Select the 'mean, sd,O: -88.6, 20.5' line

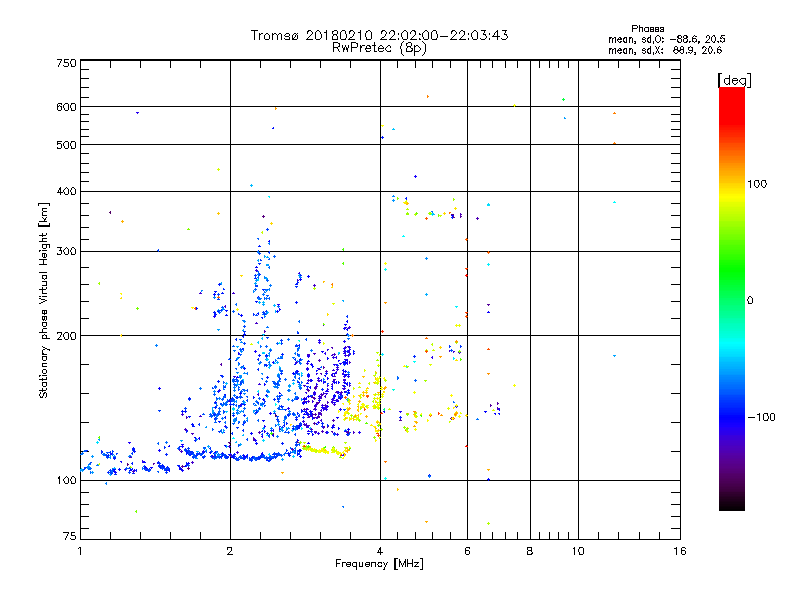tap(667, 39)
